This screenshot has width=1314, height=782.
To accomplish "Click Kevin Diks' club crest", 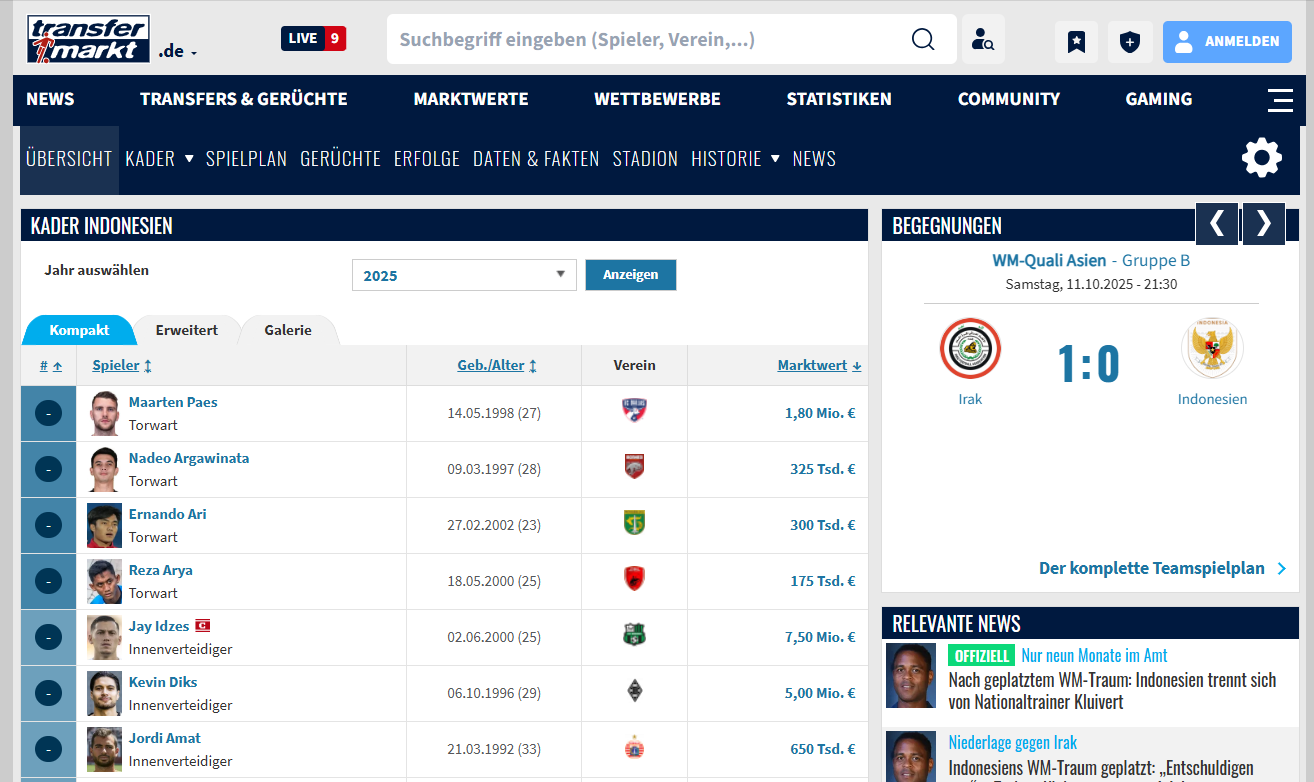I will [x=634, y=692].
